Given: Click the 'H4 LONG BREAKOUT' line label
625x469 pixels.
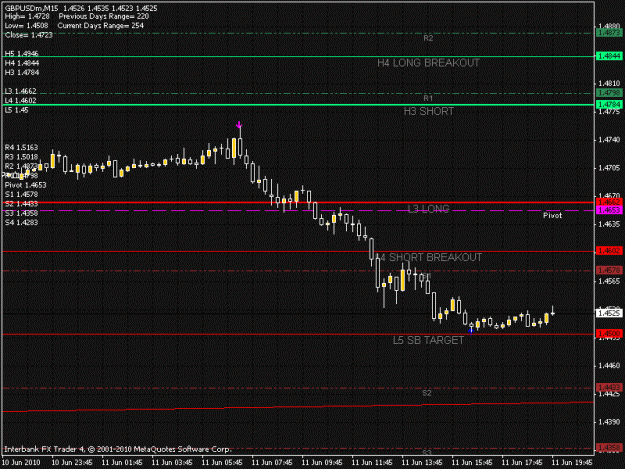Looking at the screenshot, I should point(428,63).
